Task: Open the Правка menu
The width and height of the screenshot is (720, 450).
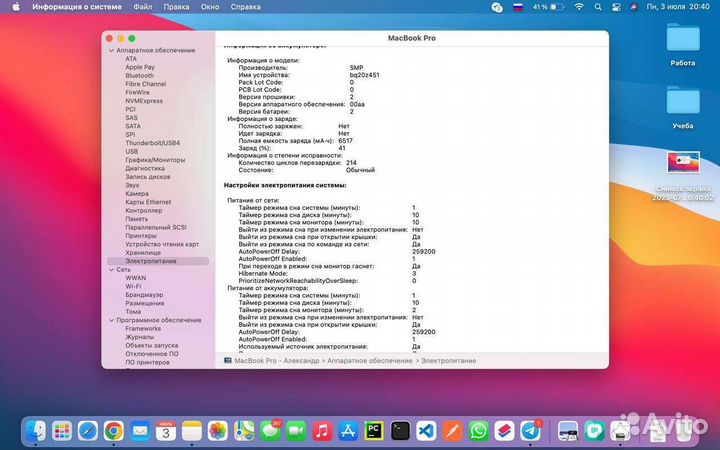Action: [176, 7]
